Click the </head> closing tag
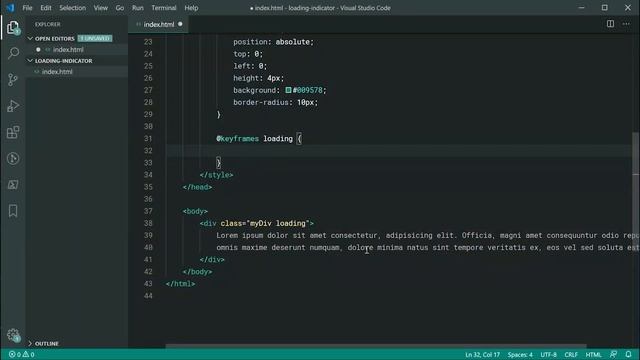The height and width of the screenshot is (360, 640). click(197, 187)
